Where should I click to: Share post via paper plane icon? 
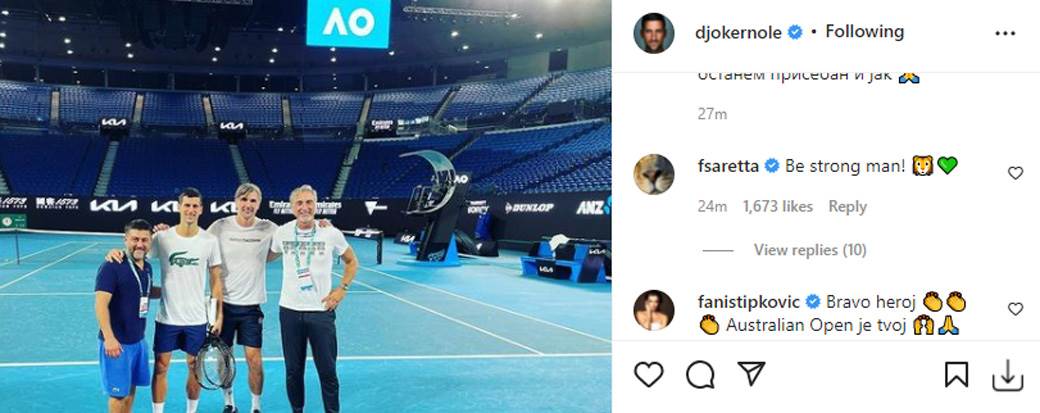coord(751,375)
